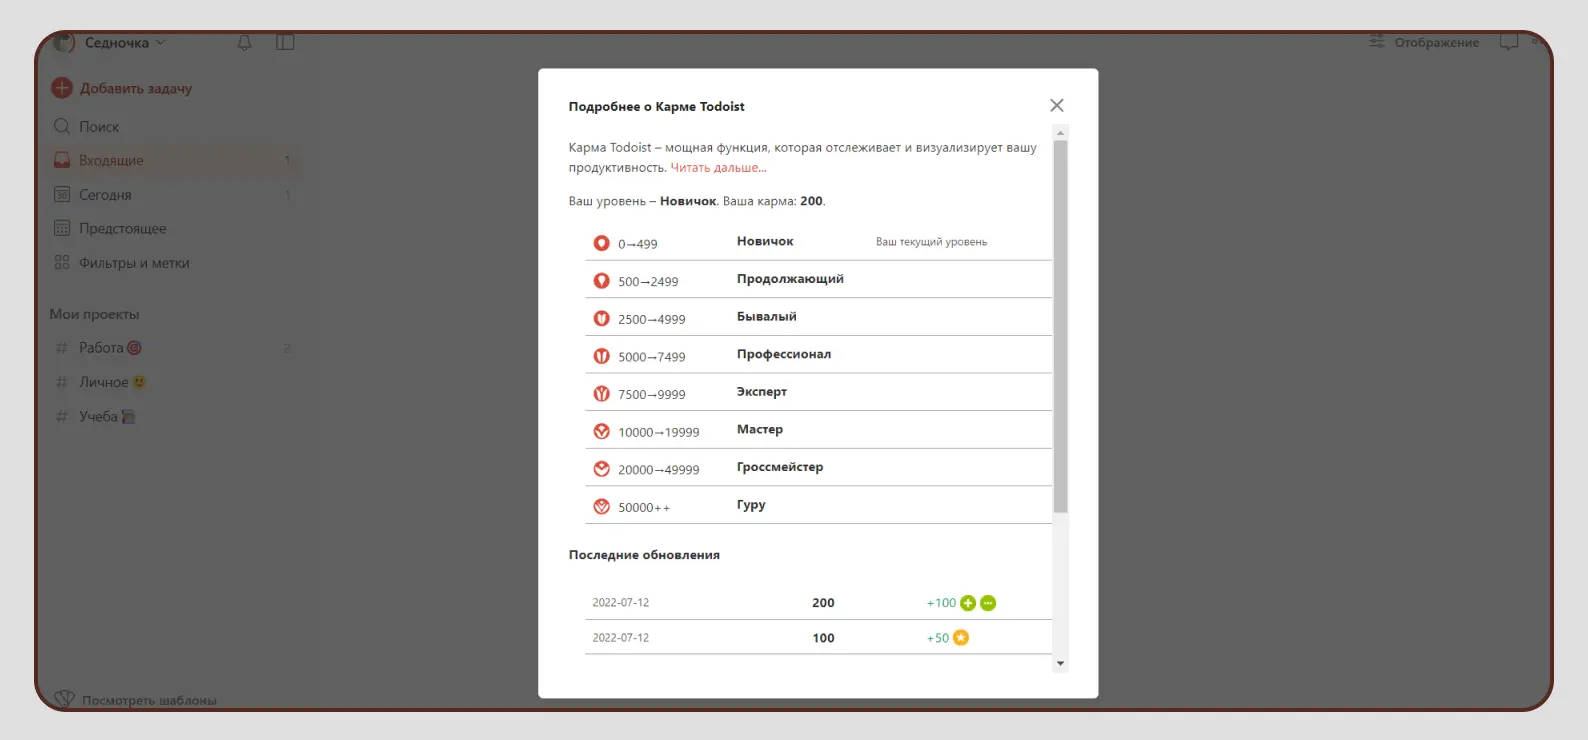Click the Гроссмейстер level karma icon
1588x740 pixels.
tap(601, 469)
